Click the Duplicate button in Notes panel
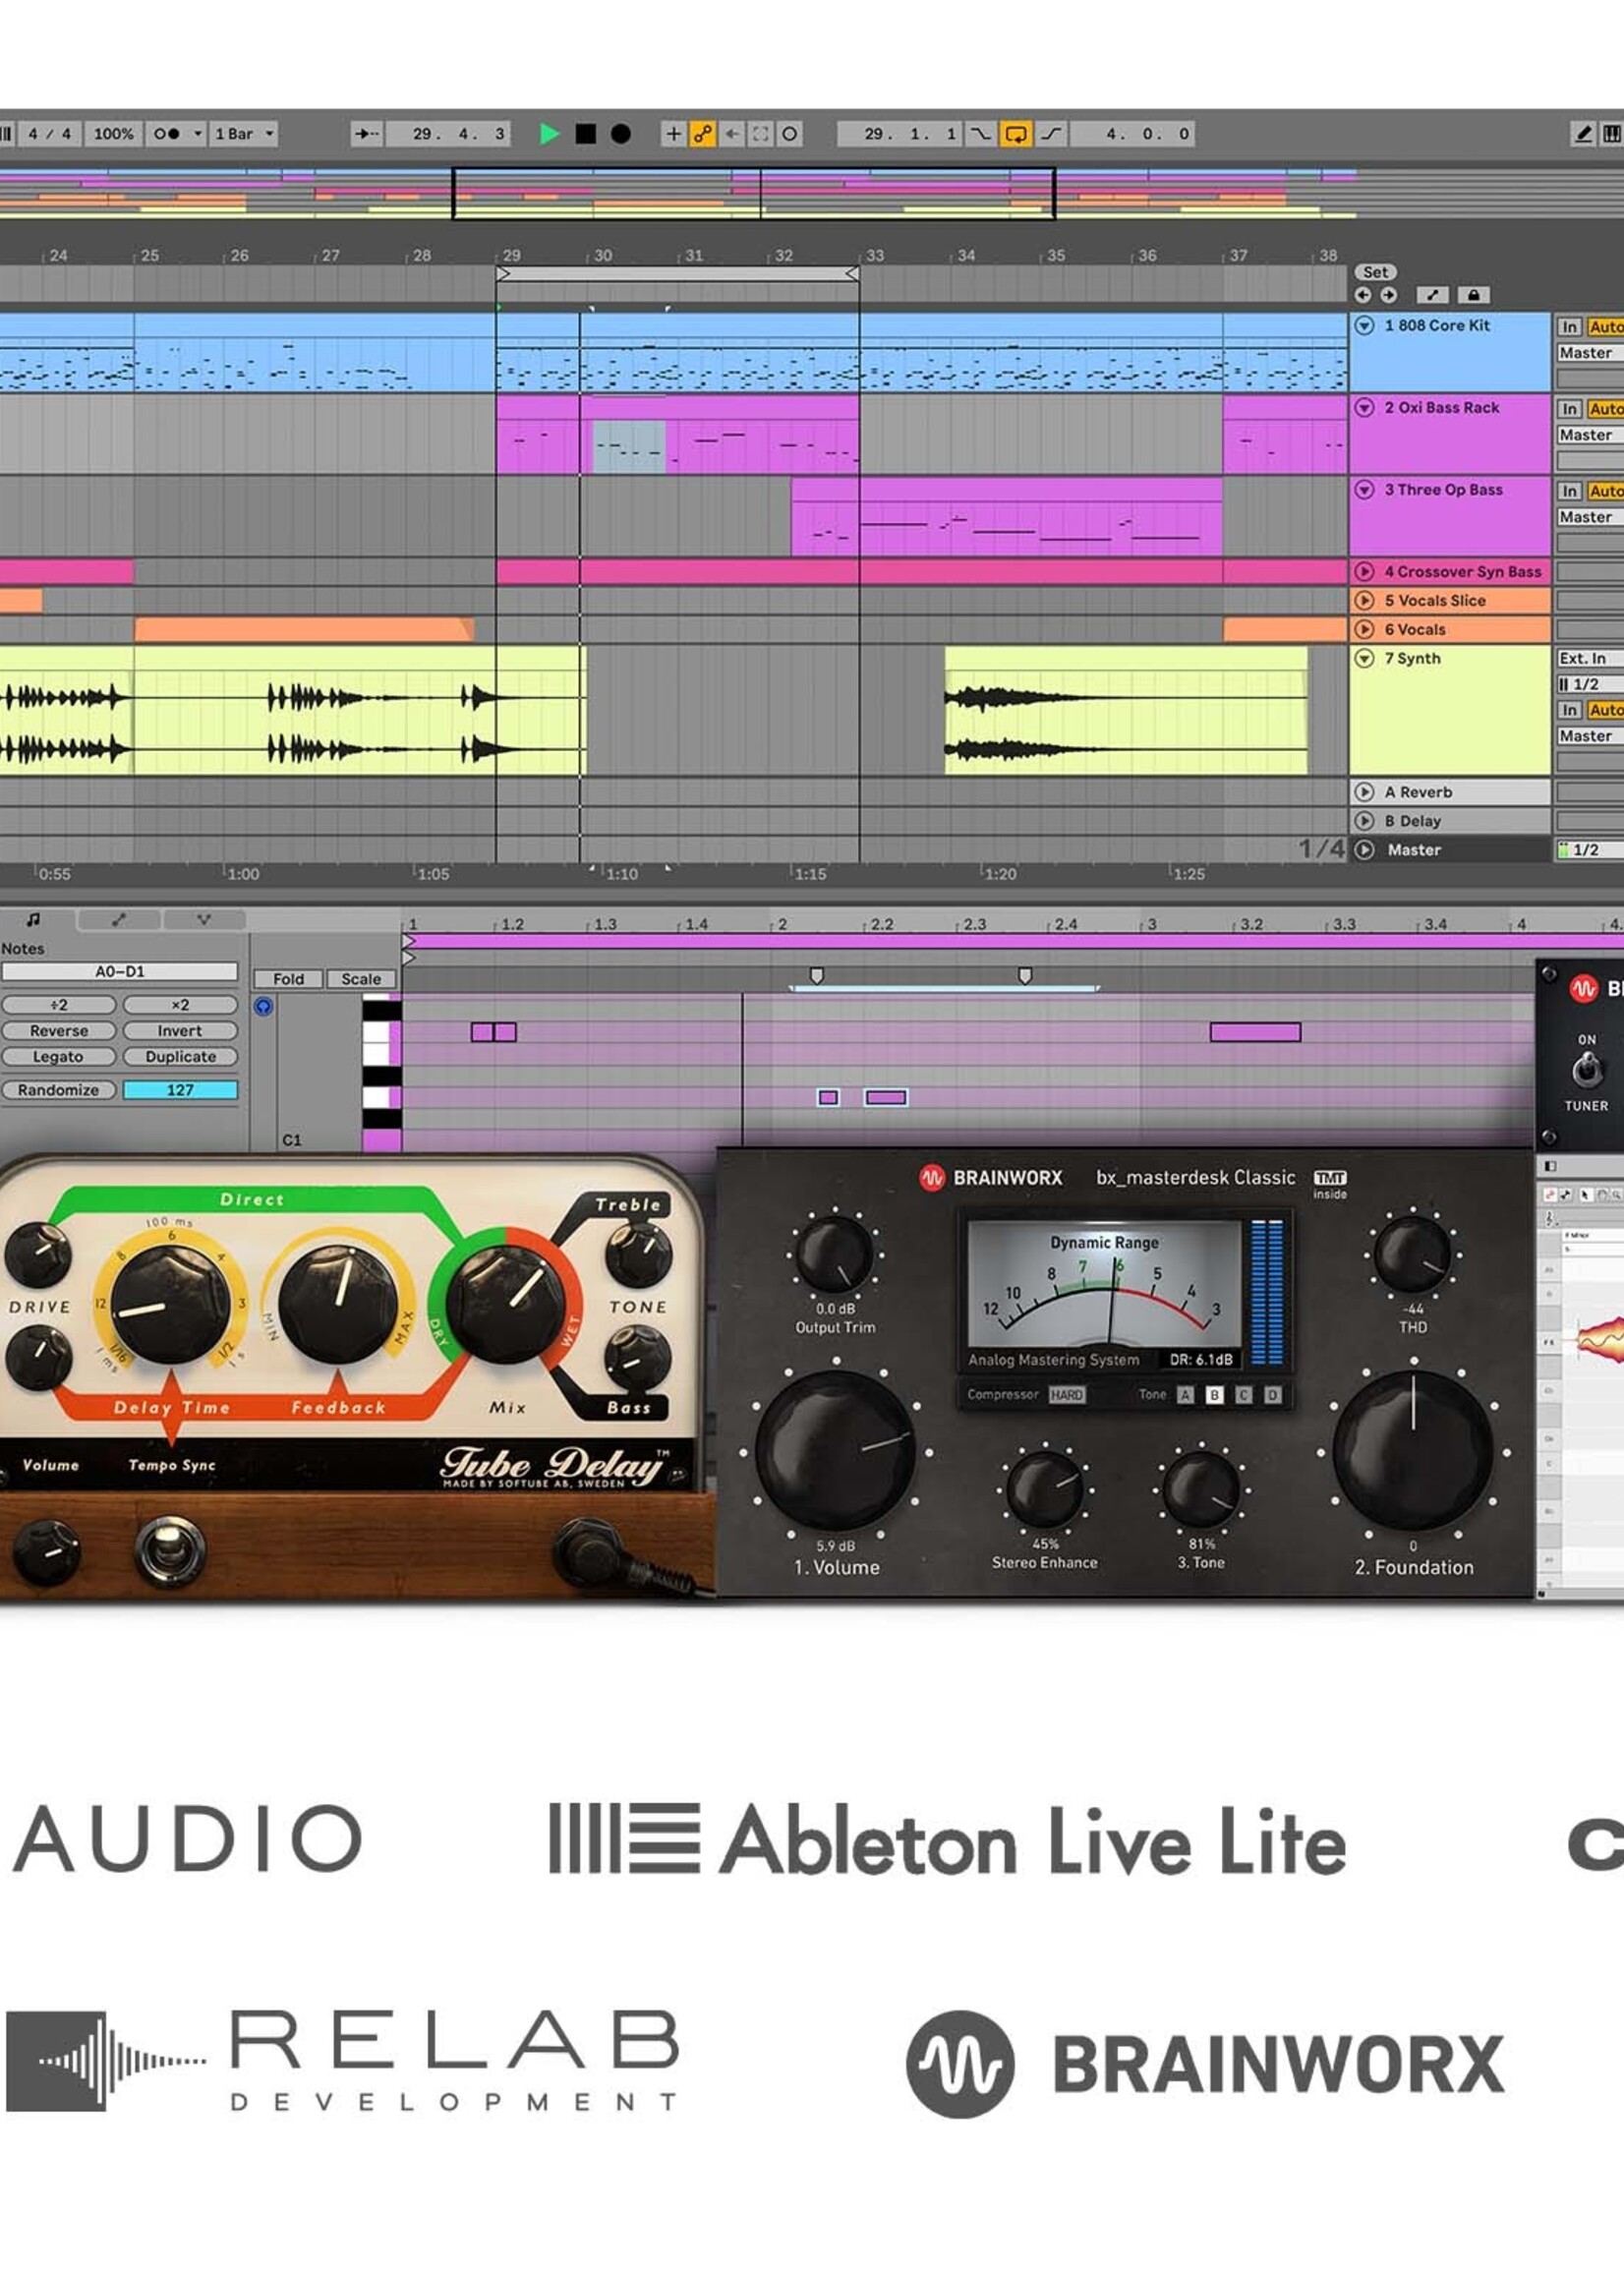The image size is (1624, 2274). [180, 1057]
